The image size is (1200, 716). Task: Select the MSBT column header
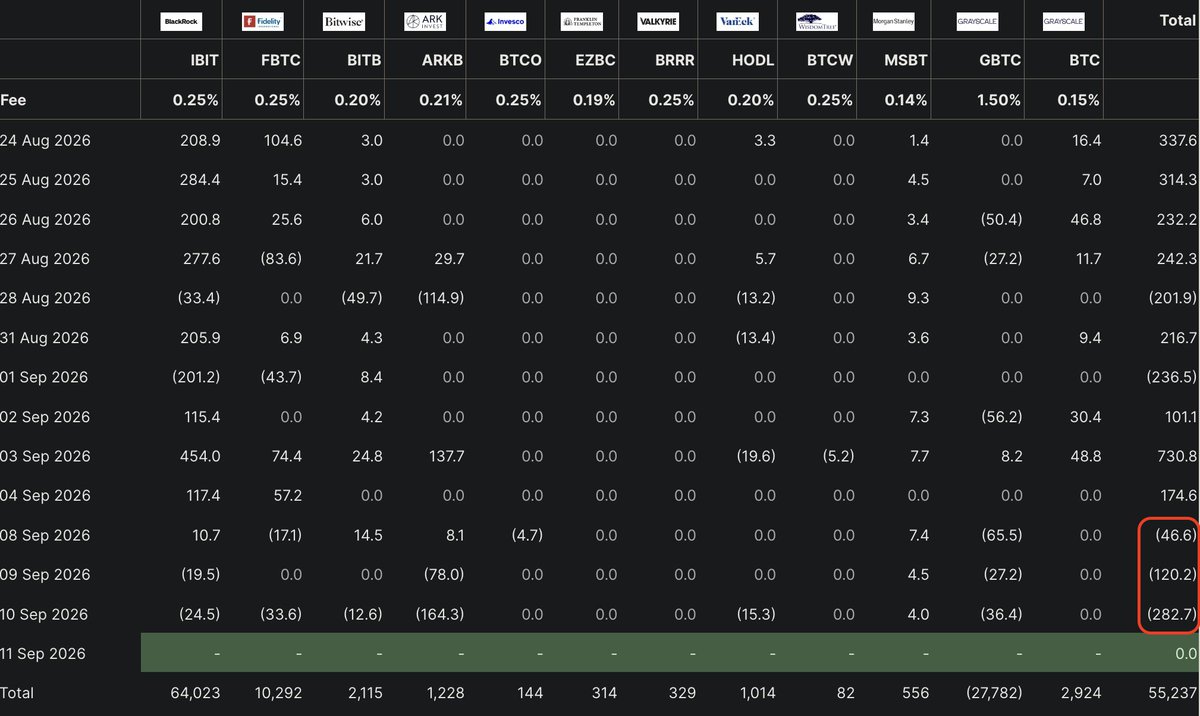[906, 60]
